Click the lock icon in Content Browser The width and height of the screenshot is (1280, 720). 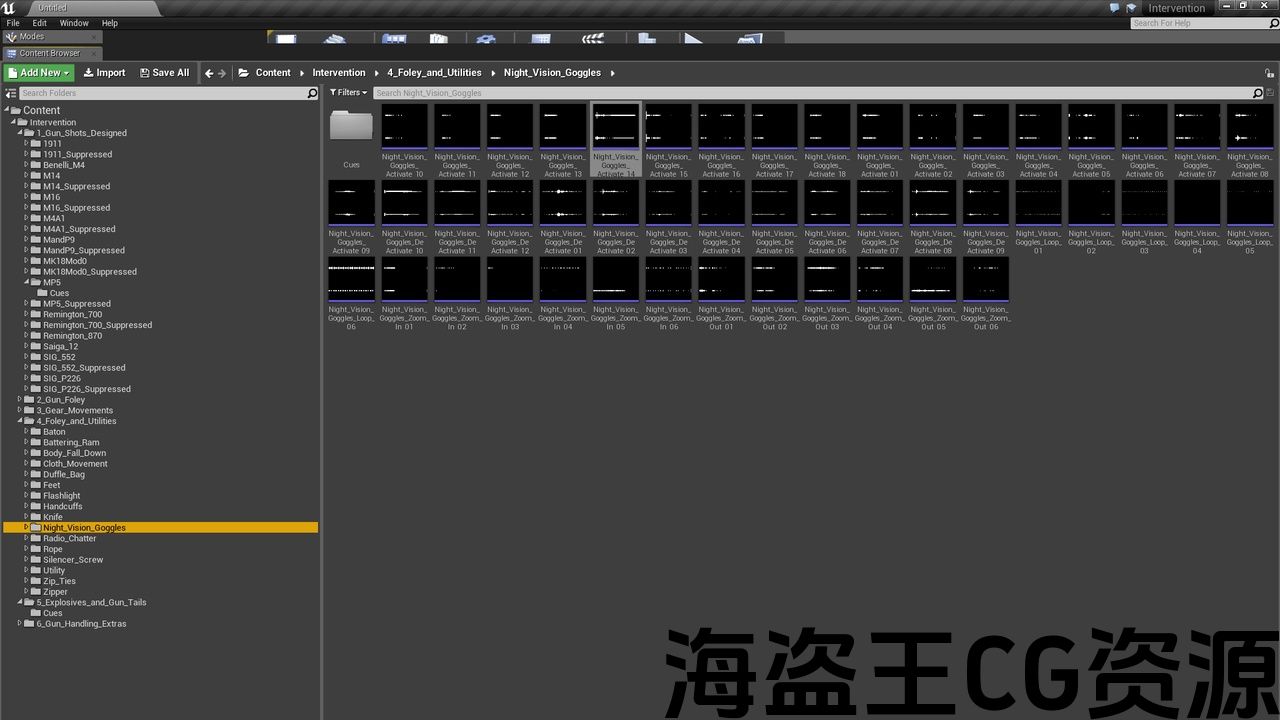coord(1271,73)
